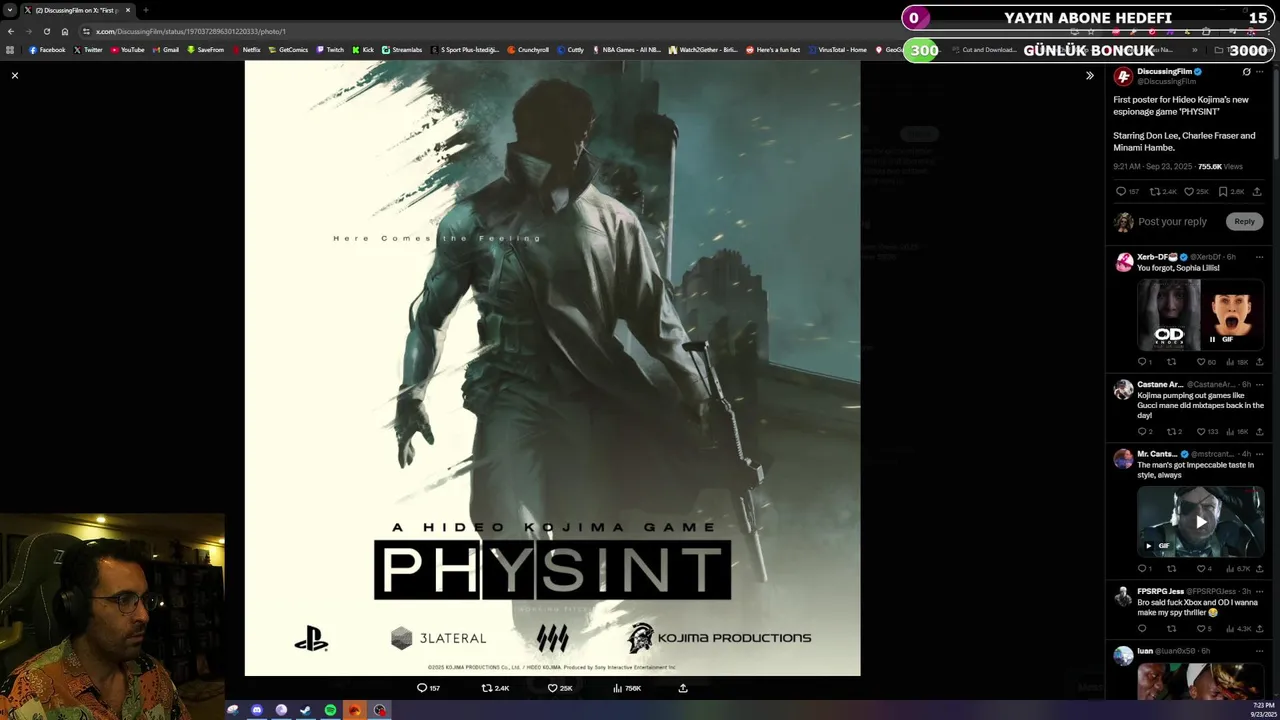Select the DiscussingFilm on X browser tab
This screenshot has width=1280, height=720.
(77, 10)
